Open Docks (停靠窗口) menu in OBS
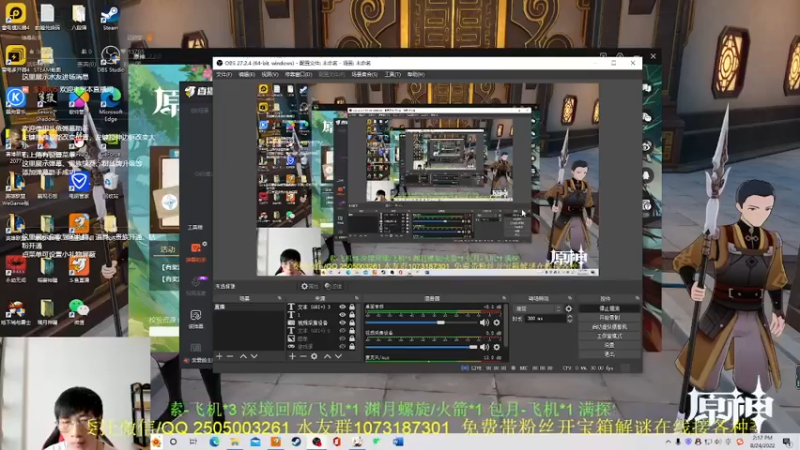The height and width of the screenshot is (450, 800). [x=298, y=74]
